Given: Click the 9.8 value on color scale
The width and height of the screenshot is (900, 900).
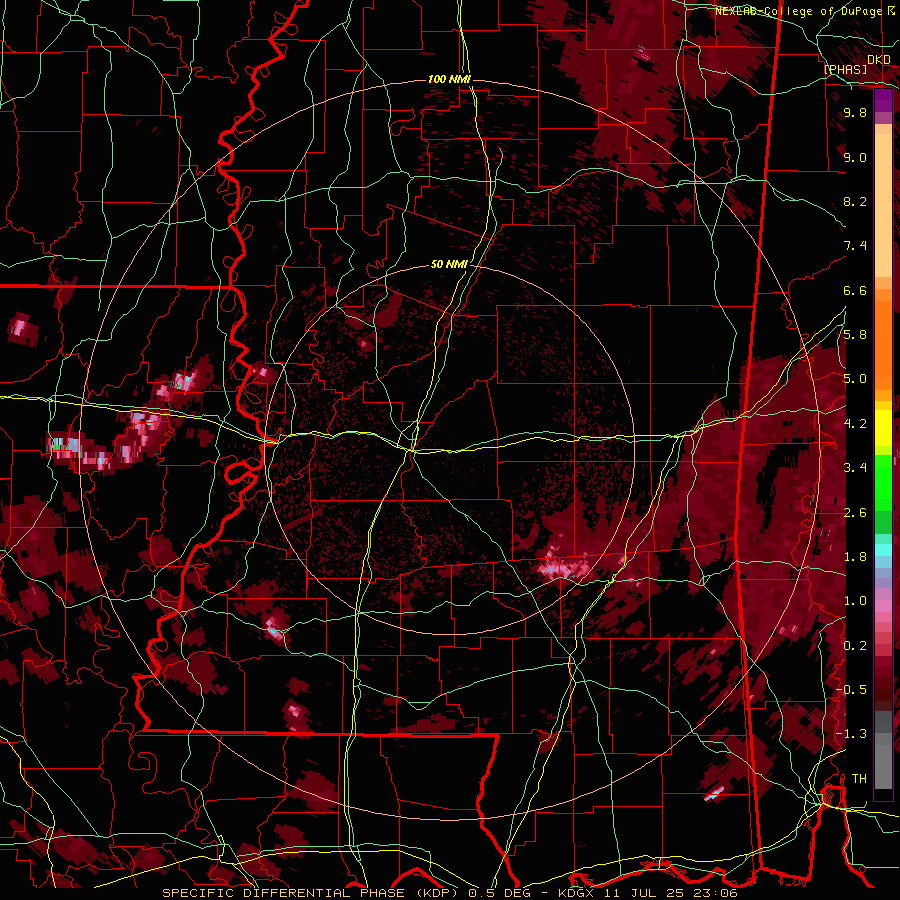Looking at the screenshot, I should (x=855, y=112).
